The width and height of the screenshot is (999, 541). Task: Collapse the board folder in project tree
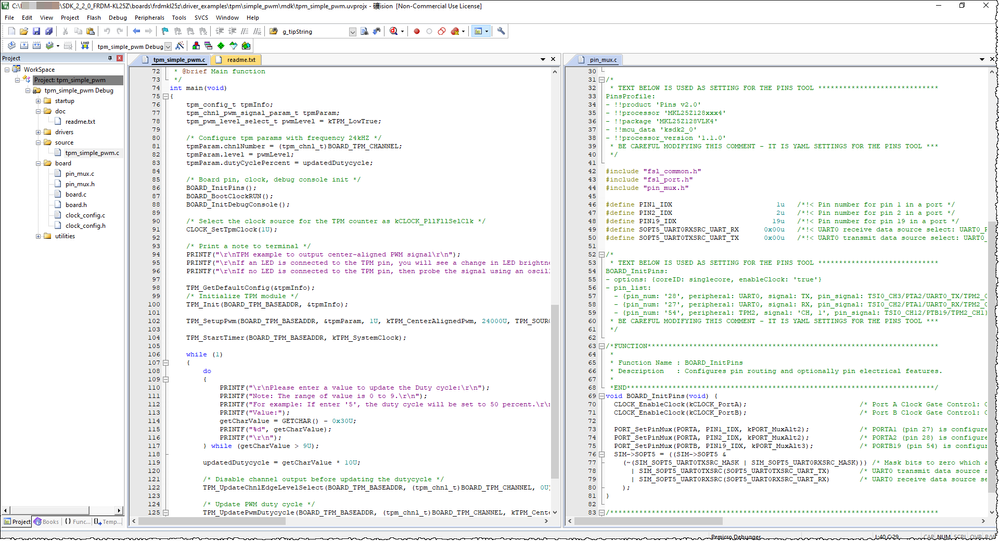coord(36,163)
